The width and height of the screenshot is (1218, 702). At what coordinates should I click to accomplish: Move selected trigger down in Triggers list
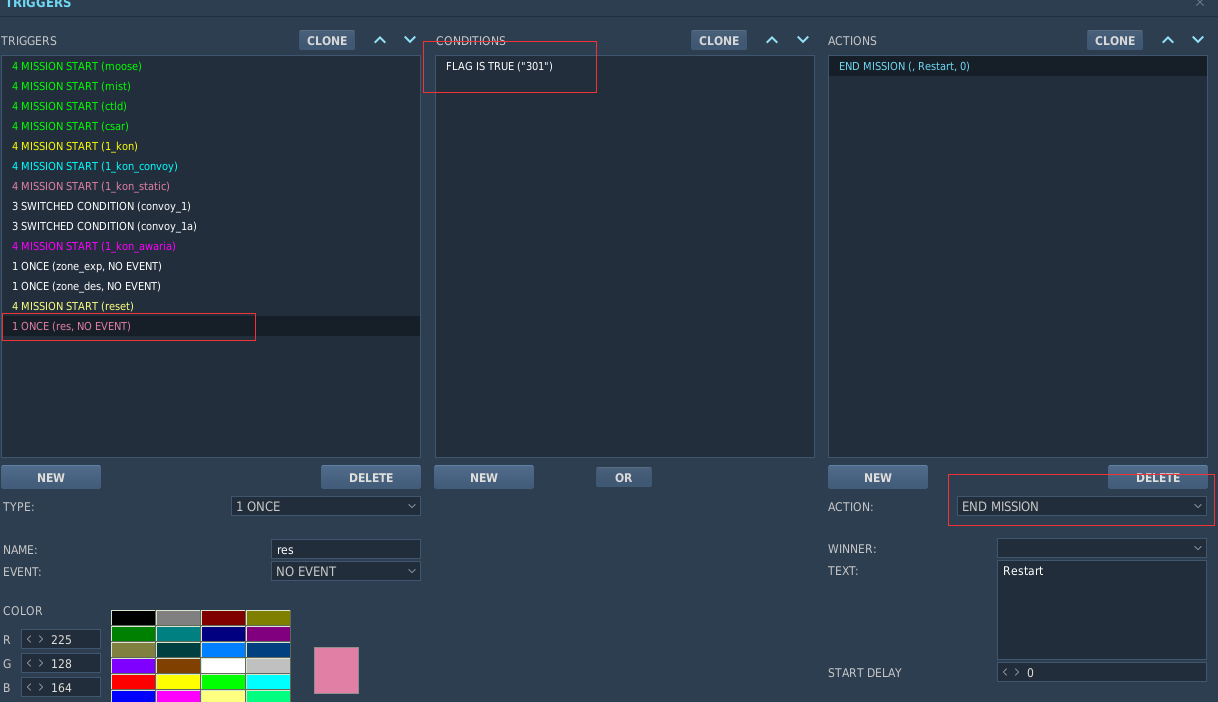point(410,40)
